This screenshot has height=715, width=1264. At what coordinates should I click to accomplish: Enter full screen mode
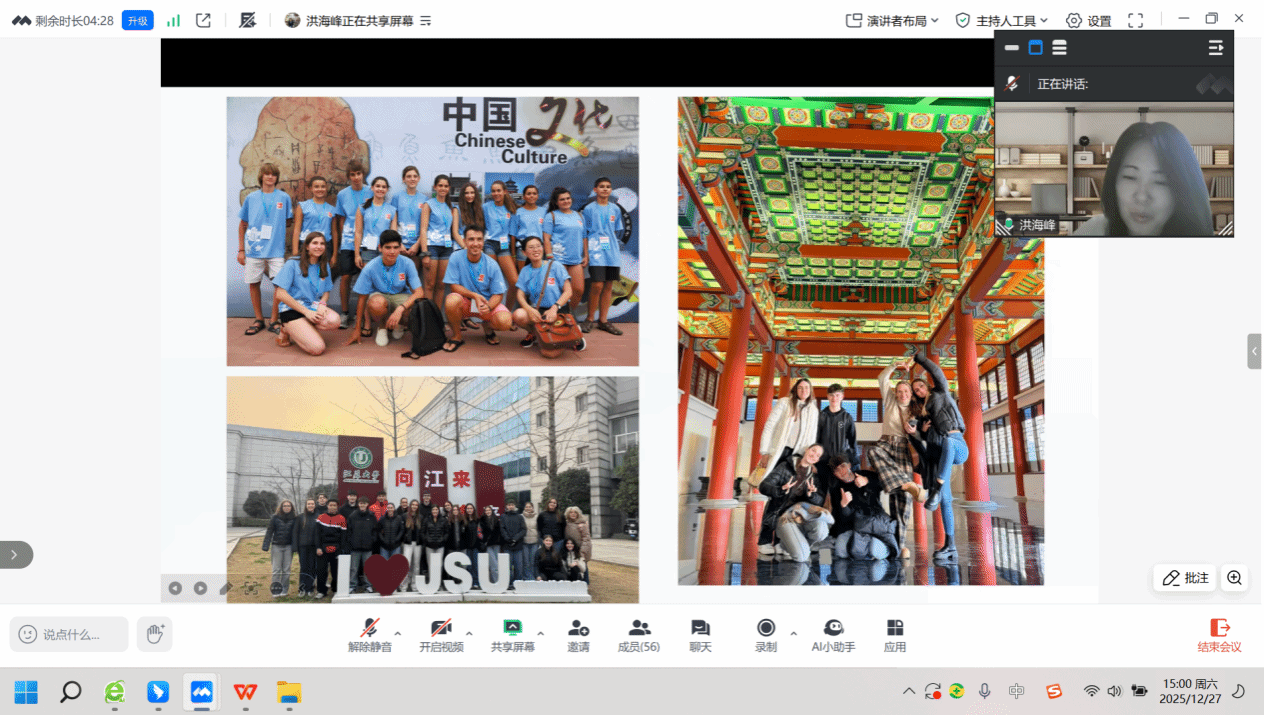tap(1135, 20)
